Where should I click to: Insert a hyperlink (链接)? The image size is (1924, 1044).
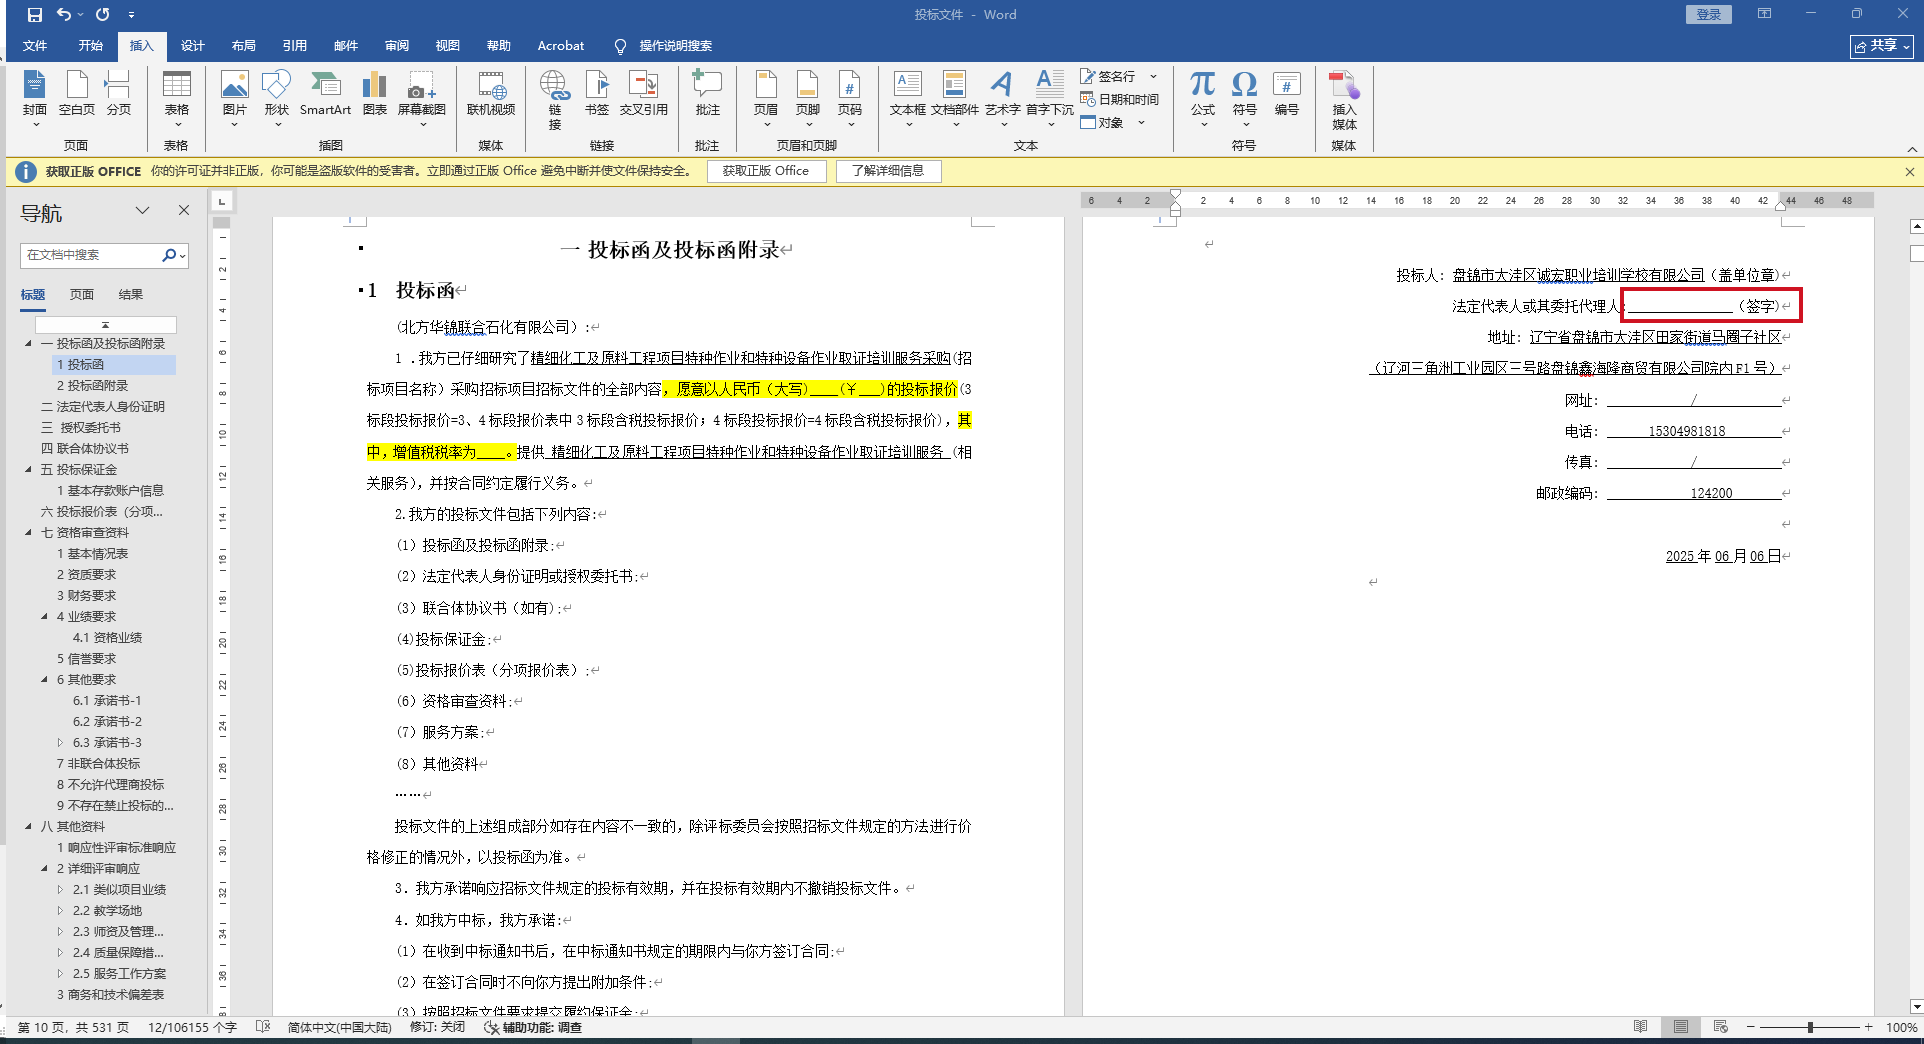pos(555,100)
